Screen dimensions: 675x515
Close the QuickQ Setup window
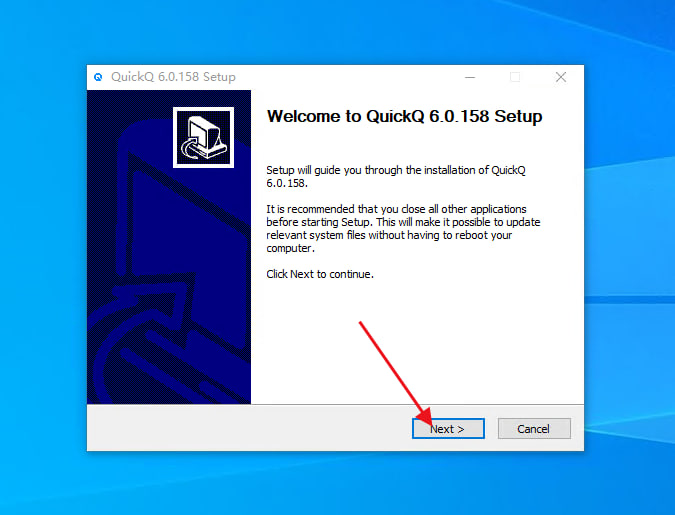coord(560,78)
